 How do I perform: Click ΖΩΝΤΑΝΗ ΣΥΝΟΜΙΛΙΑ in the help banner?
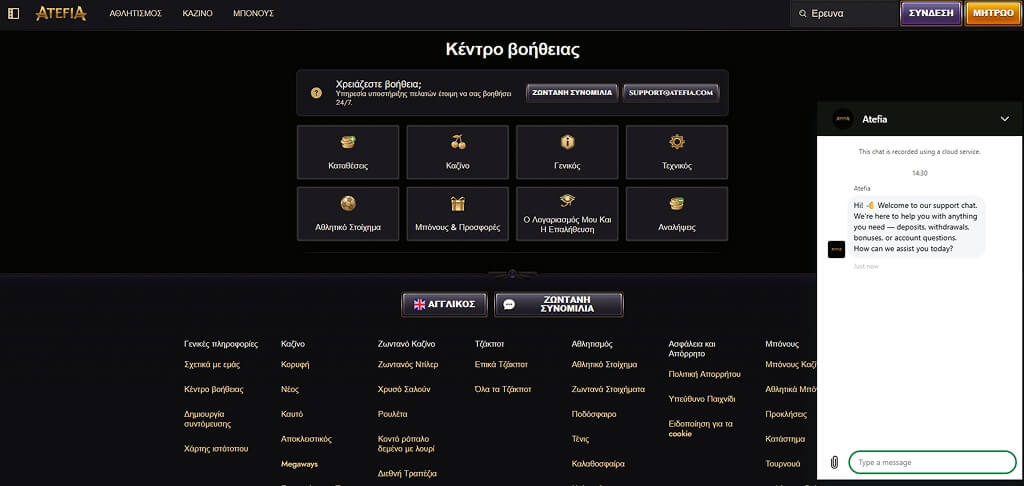click(x=572, y=93)
